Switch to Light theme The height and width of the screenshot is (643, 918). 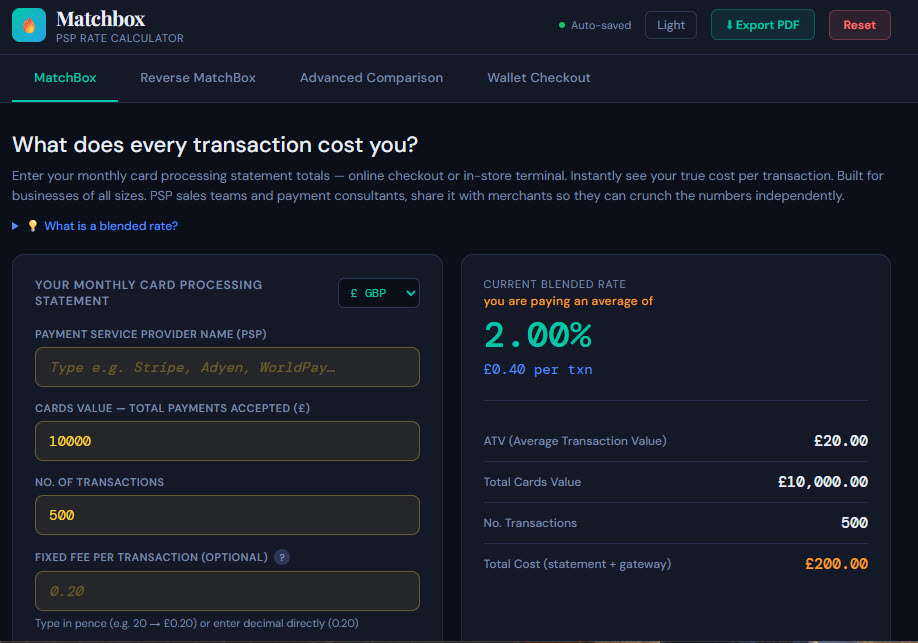[x=670, y=25]
